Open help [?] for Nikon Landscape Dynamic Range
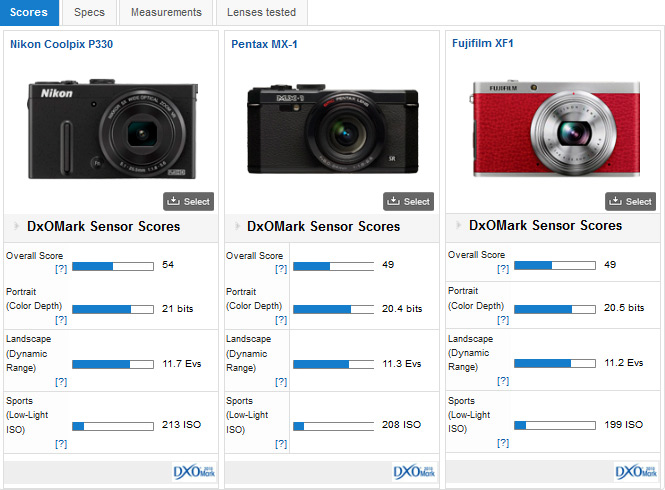 [x=61, y=382]
